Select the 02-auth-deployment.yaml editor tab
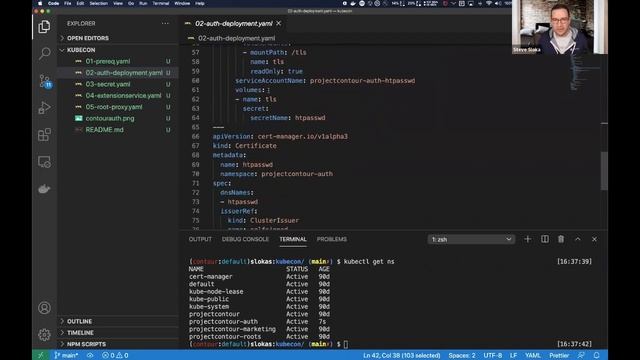Image resolution: width=640 pixels, height=360 pixels. pos(233,24)
